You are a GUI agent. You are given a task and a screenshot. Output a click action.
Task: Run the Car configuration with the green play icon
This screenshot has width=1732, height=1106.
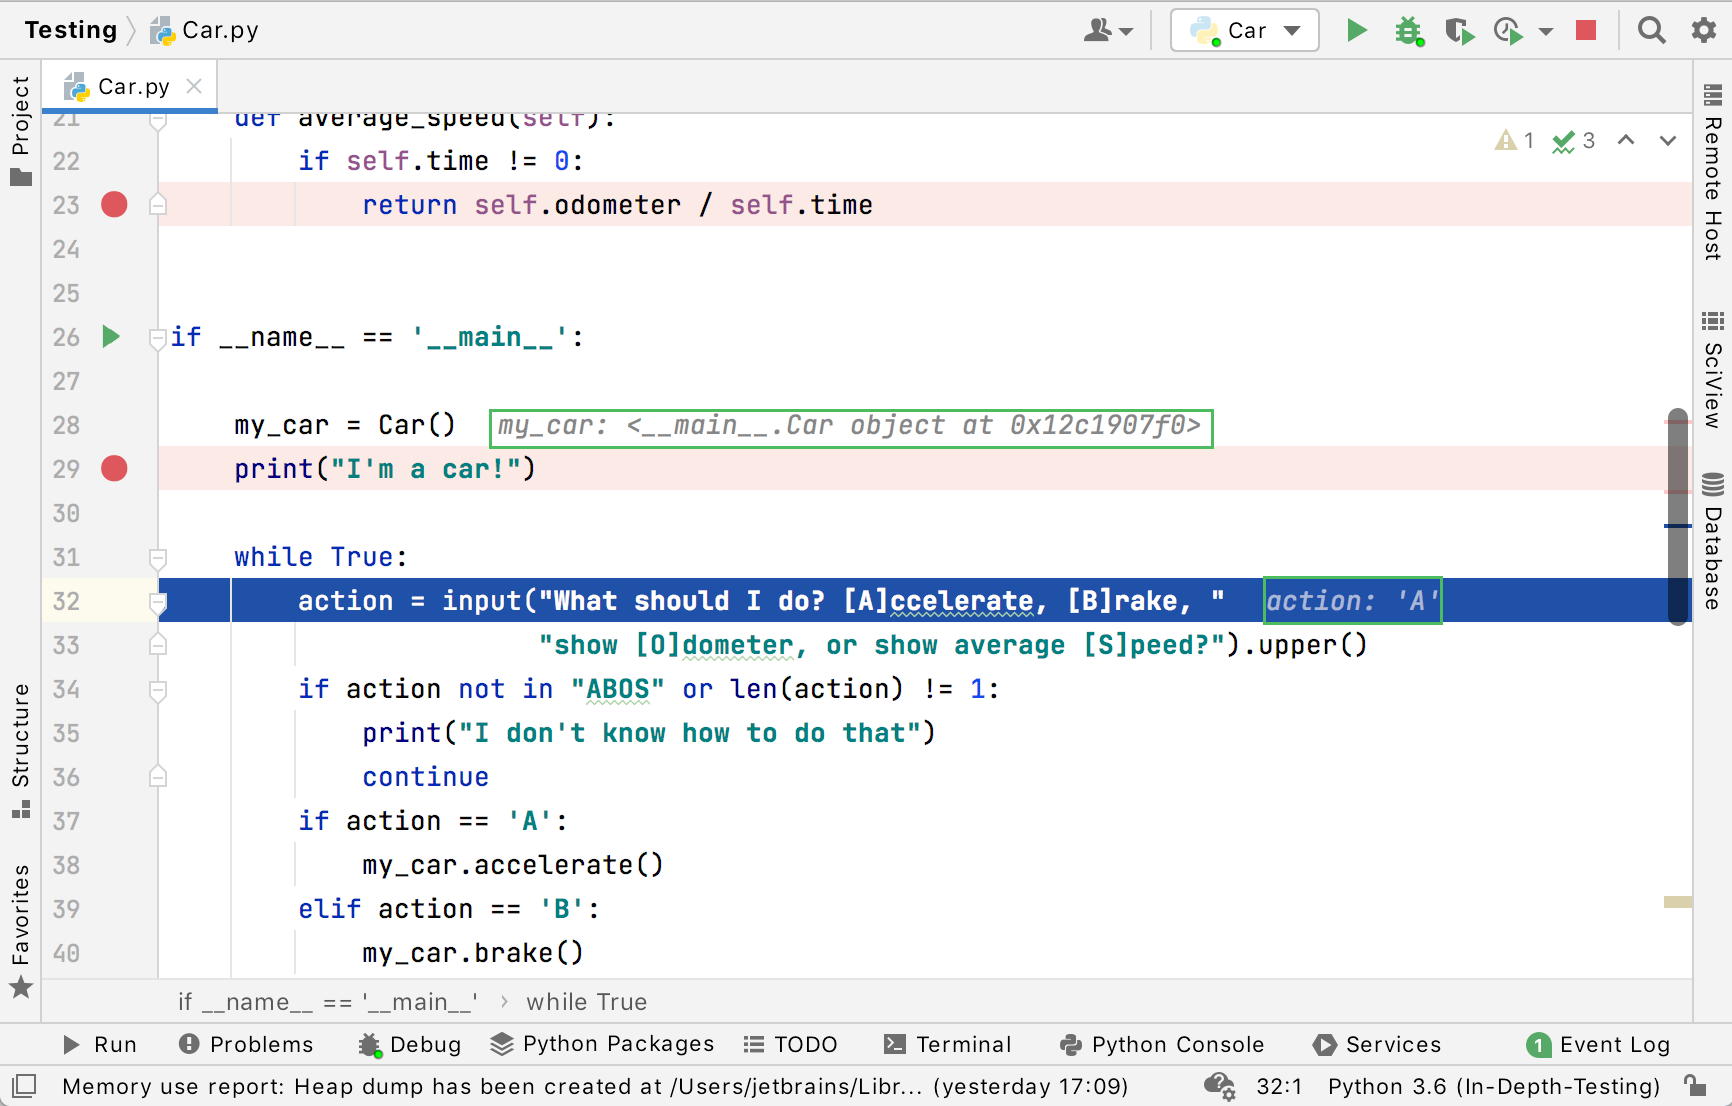(1357, 30)
